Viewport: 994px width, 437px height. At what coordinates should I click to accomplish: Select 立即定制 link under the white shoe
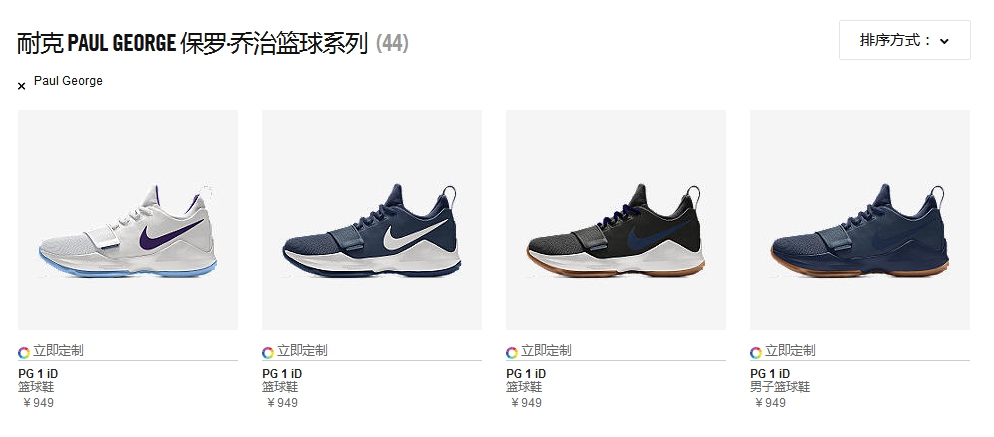click(x=58, y=351)
